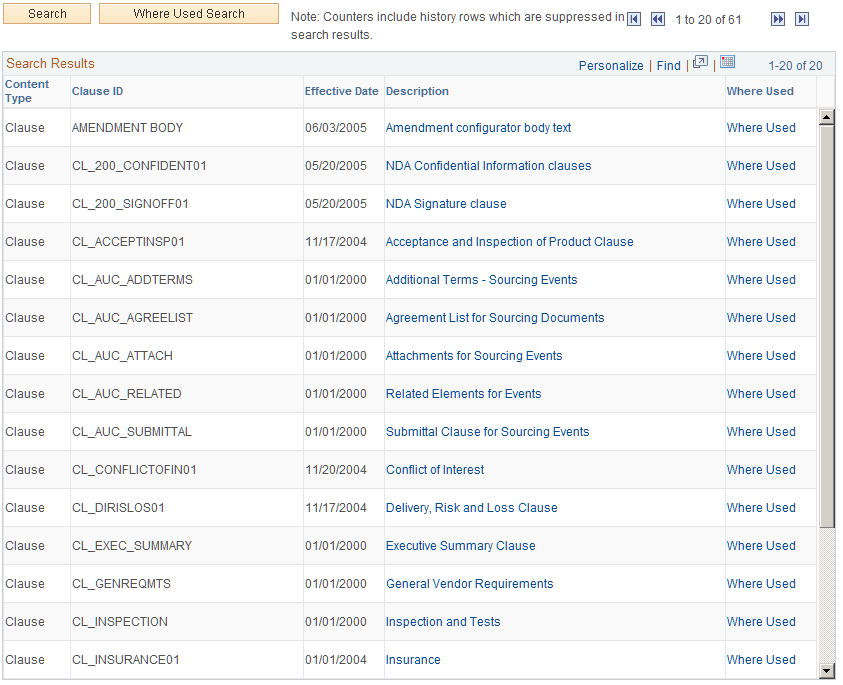The image size is (843, 685).
Task: Open Amendment configurator body text
Action: coord(478,127)
